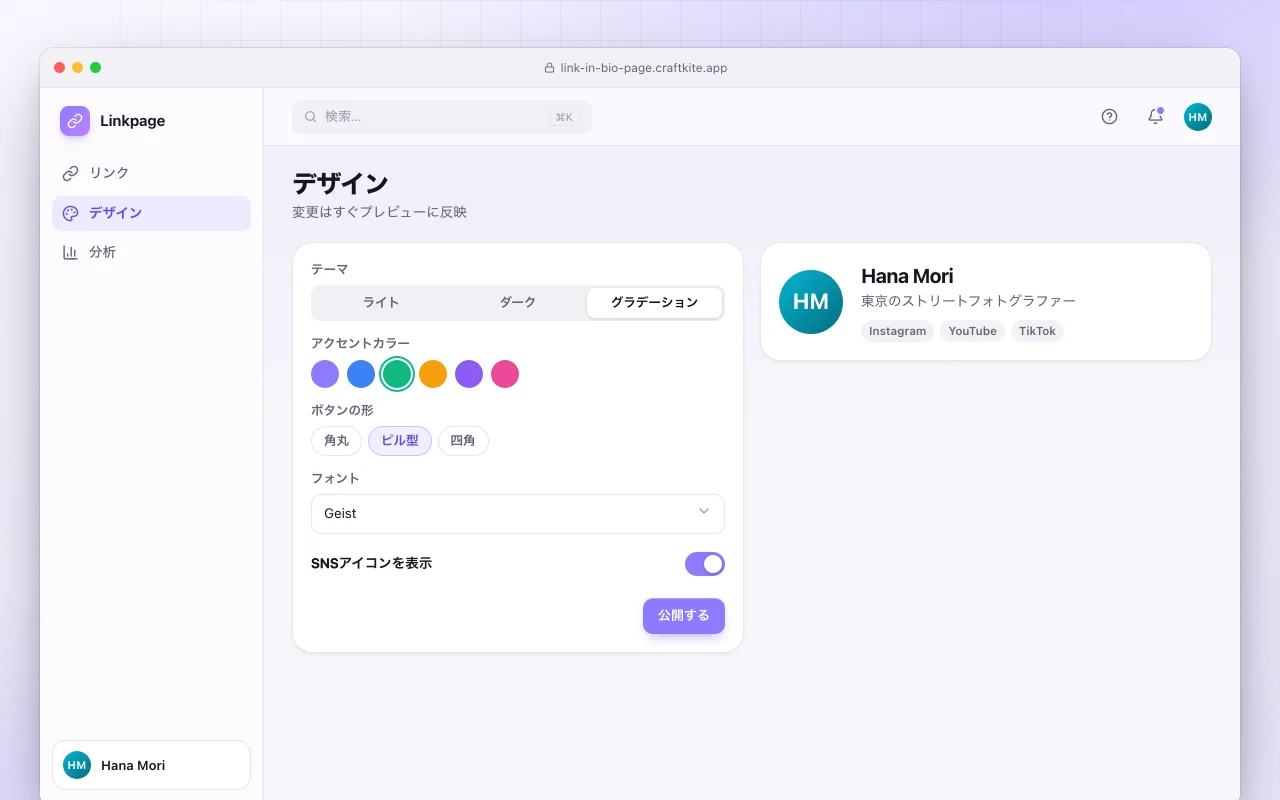The width and height of the screenshot is (1280, 800).
Task: Go to the リンク page in the sidebar
Action: (151, 173)
